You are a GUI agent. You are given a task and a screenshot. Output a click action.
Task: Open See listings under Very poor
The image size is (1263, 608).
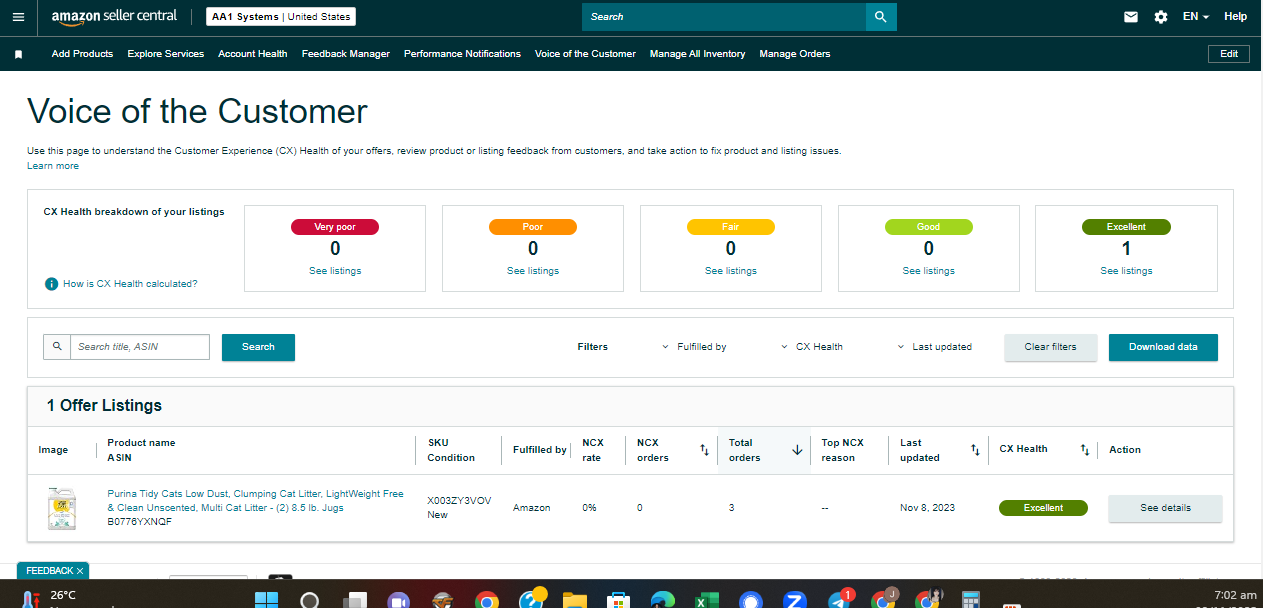tap(335, 271)
